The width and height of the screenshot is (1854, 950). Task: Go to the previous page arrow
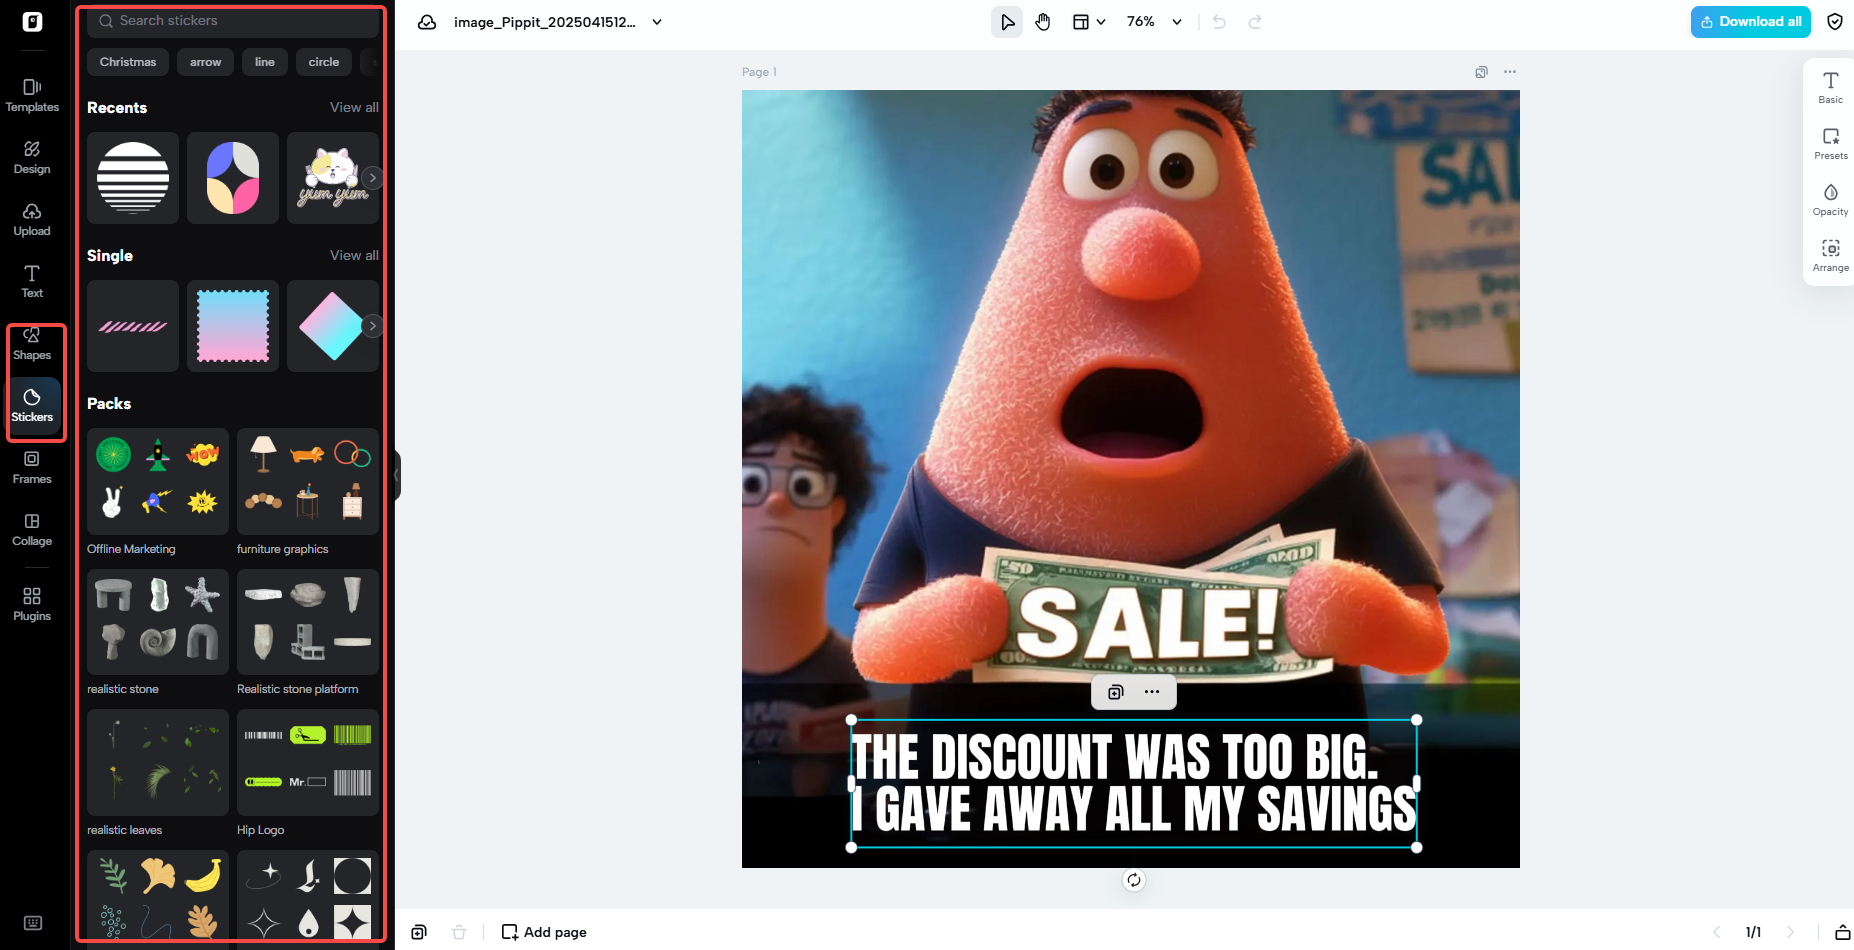click(1716, 932)
